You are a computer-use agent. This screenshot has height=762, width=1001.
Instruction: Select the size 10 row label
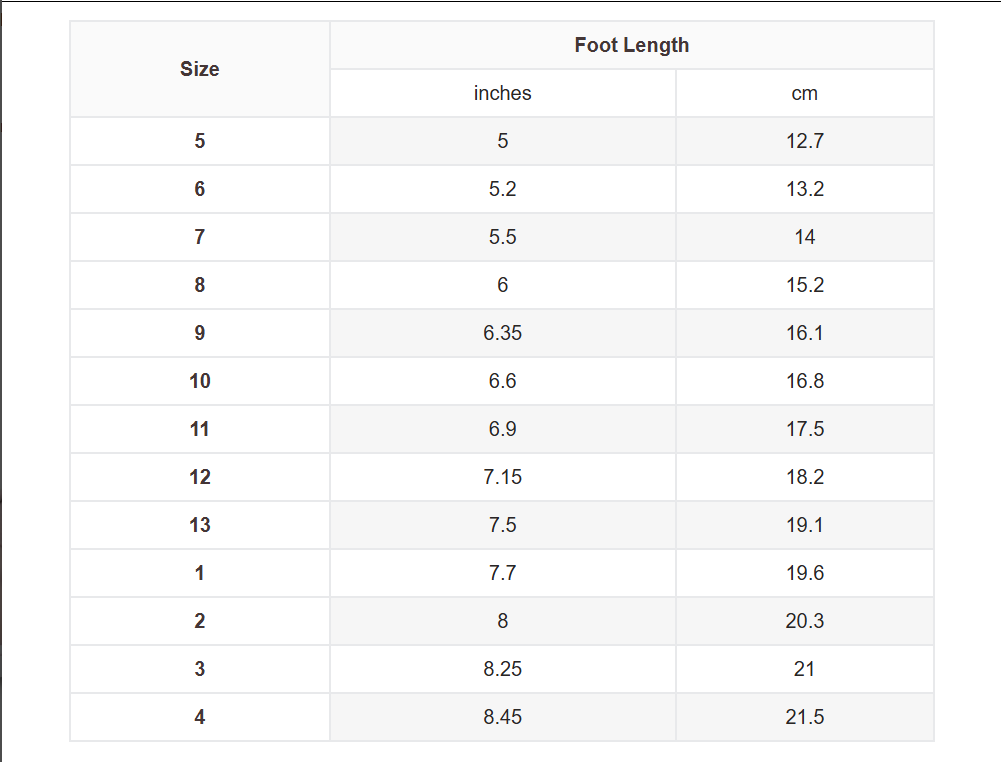tap(200, 381)
